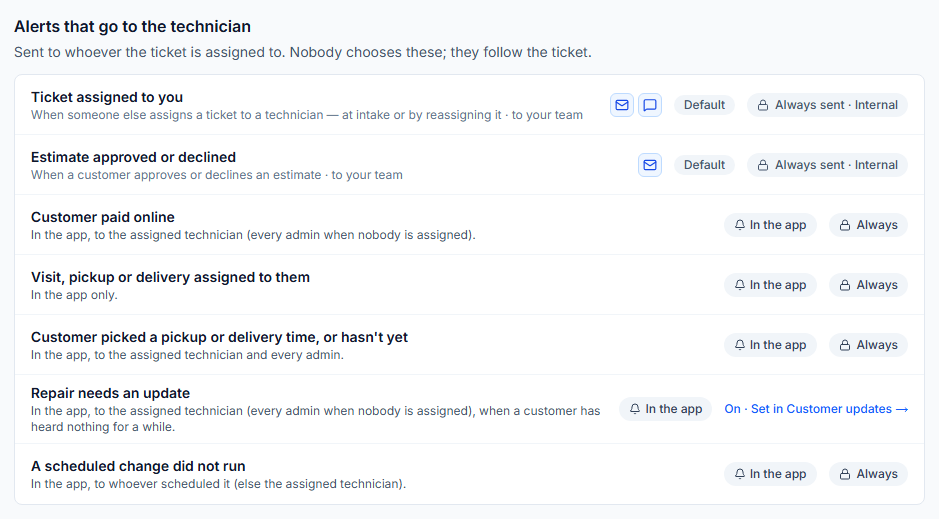Image resolution: width=939 pixels, height=519 pixels.
Task: Click bell icon in Visit, pickup or delivery row
Action: (740, 285)
